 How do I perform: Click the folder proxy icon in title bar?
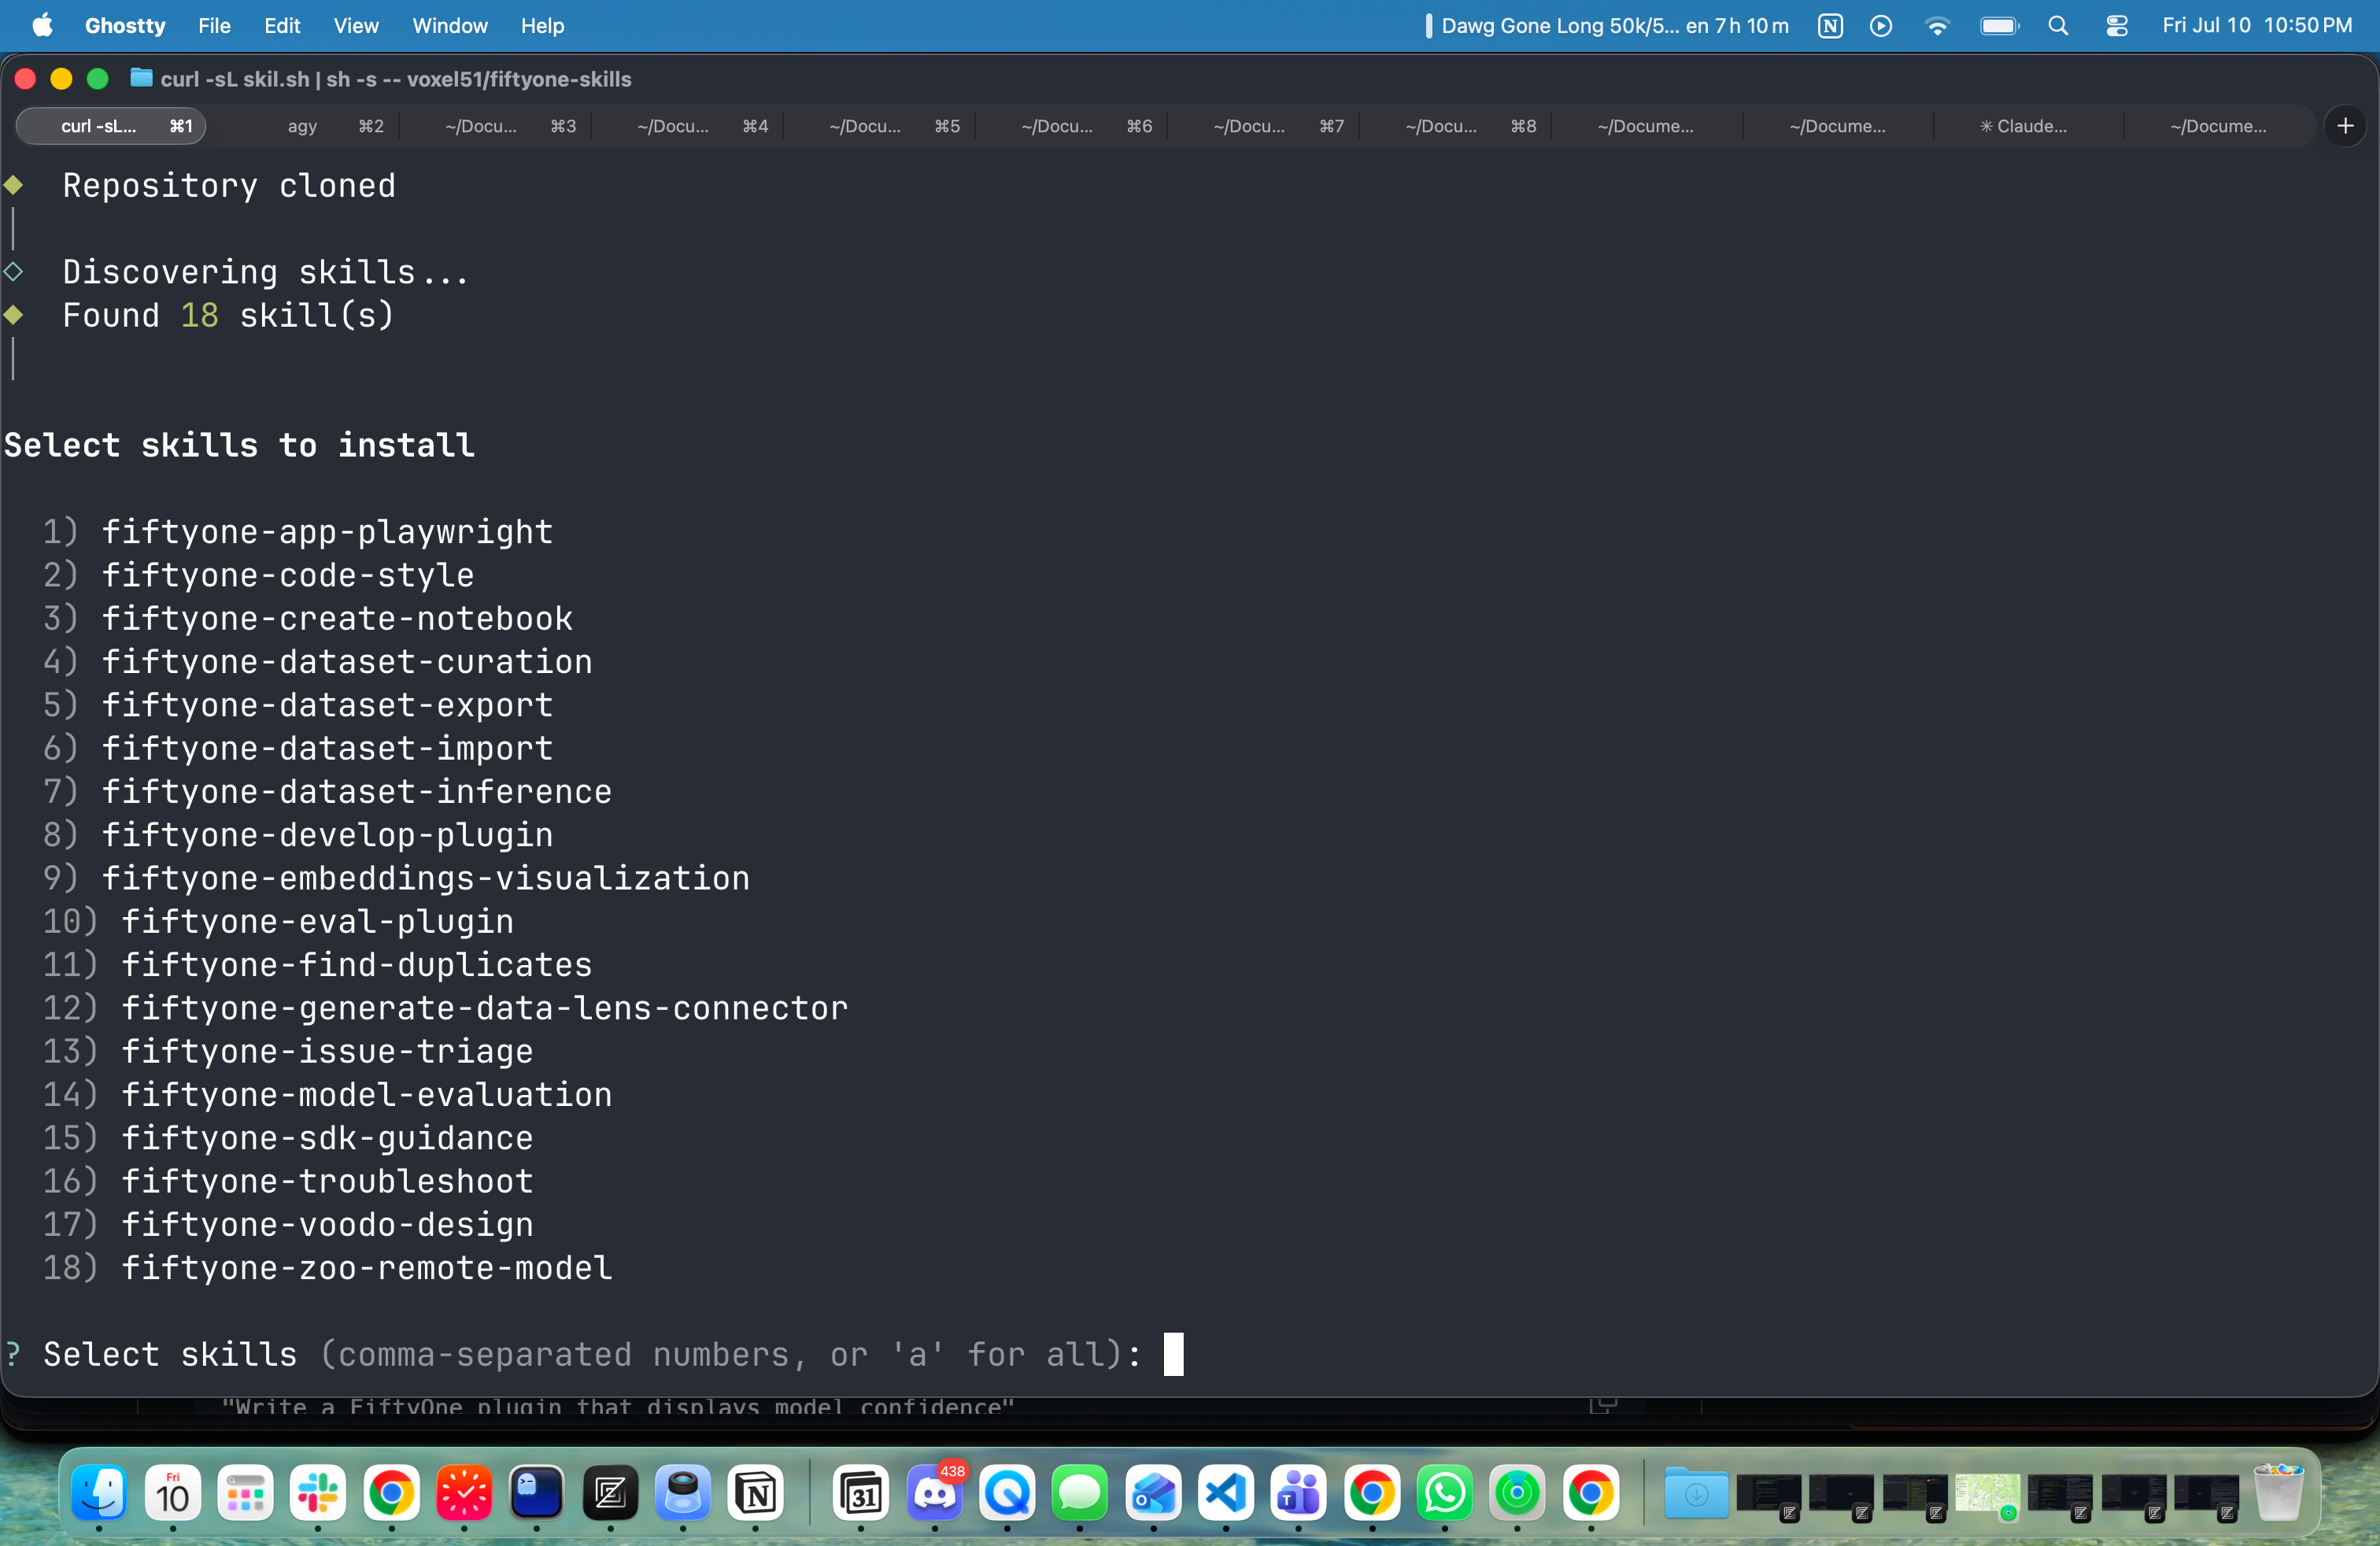pos(142,78)
